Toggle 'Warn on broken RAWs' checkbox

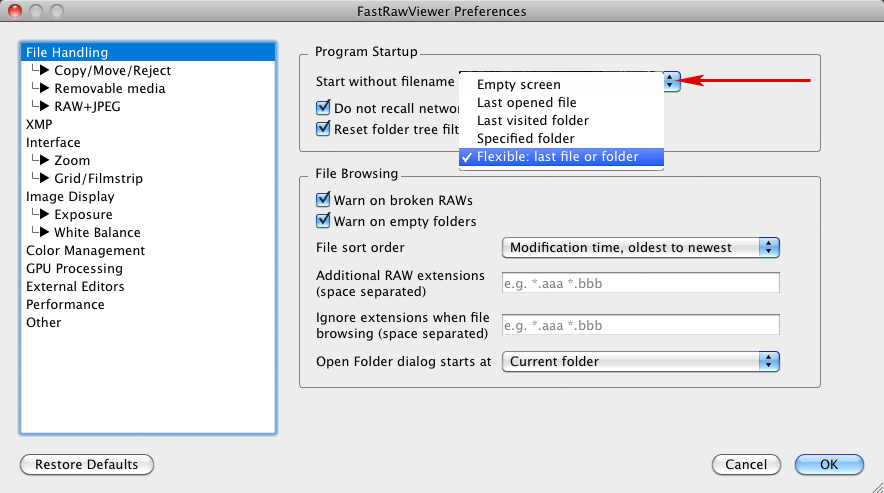(323, 200)
